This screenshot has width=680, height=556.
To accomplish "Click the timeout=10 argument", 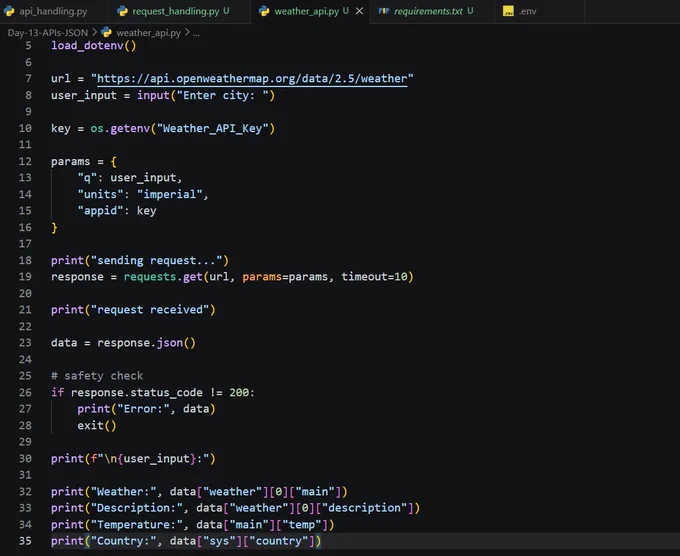I will click(374, 277).
